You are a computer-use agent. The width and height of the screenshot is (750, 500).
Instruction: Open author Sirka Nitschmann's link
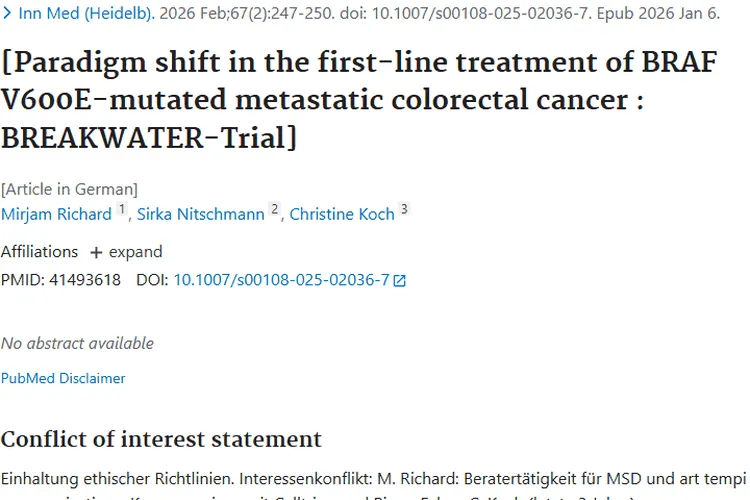pyautogui.click(x=200, y=214)
